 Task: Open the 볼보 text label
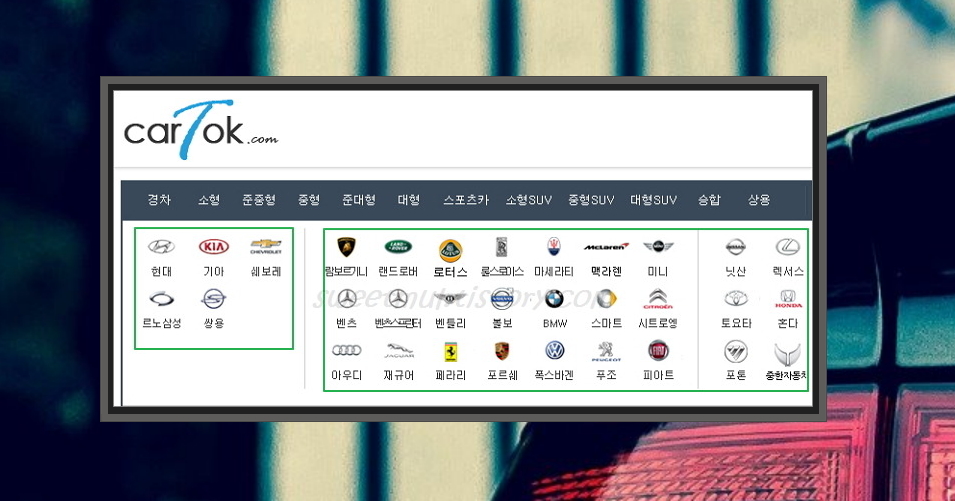tap(502, 323)
